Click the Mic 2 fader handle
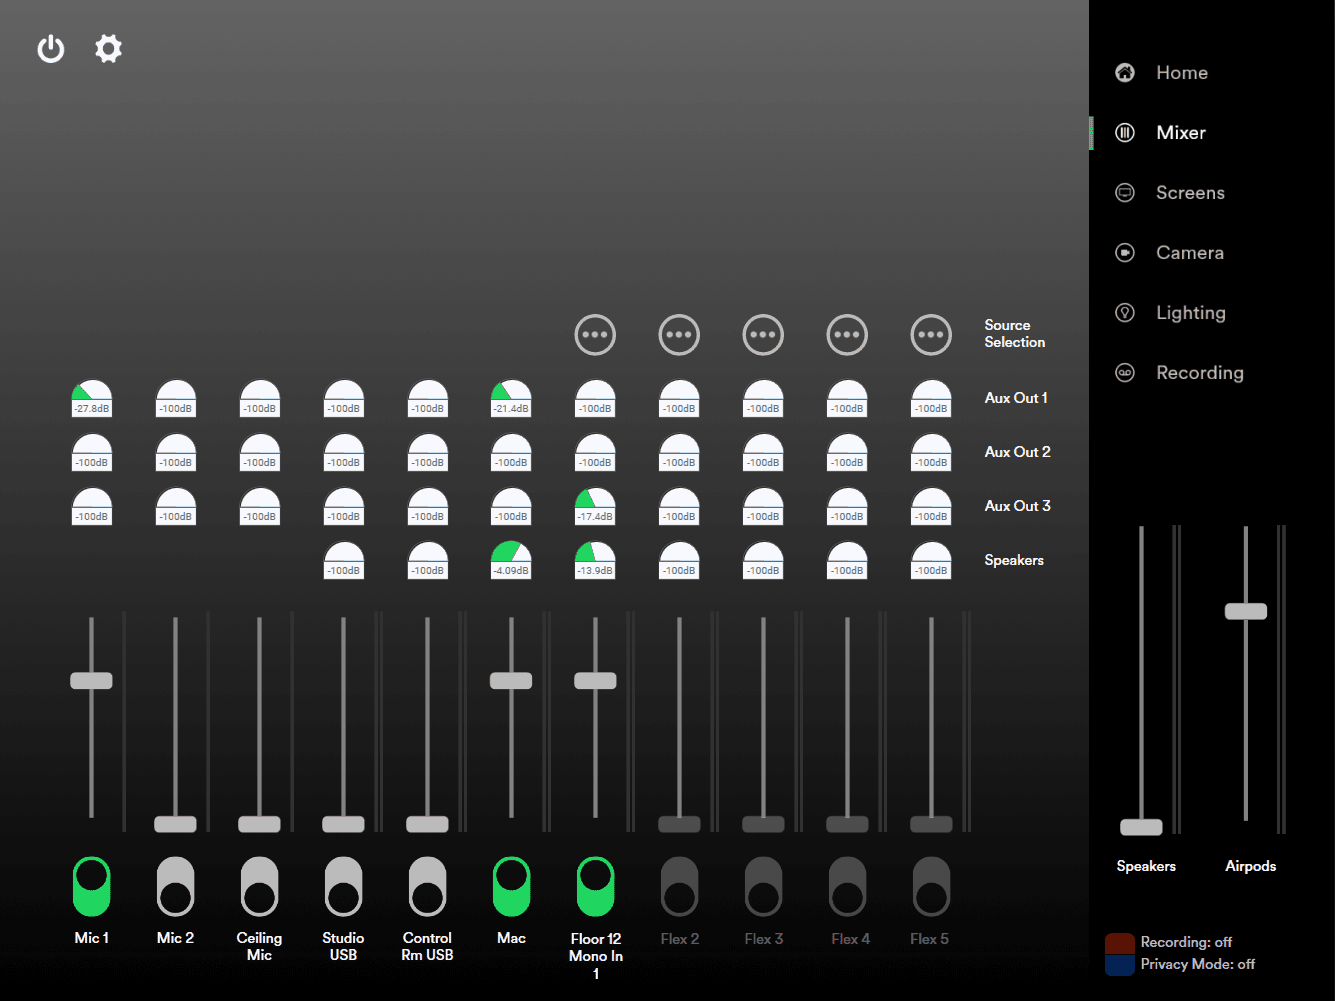Image resolution: width=1335 pixels, height=1001 pixels. click(x=175, y=824)
